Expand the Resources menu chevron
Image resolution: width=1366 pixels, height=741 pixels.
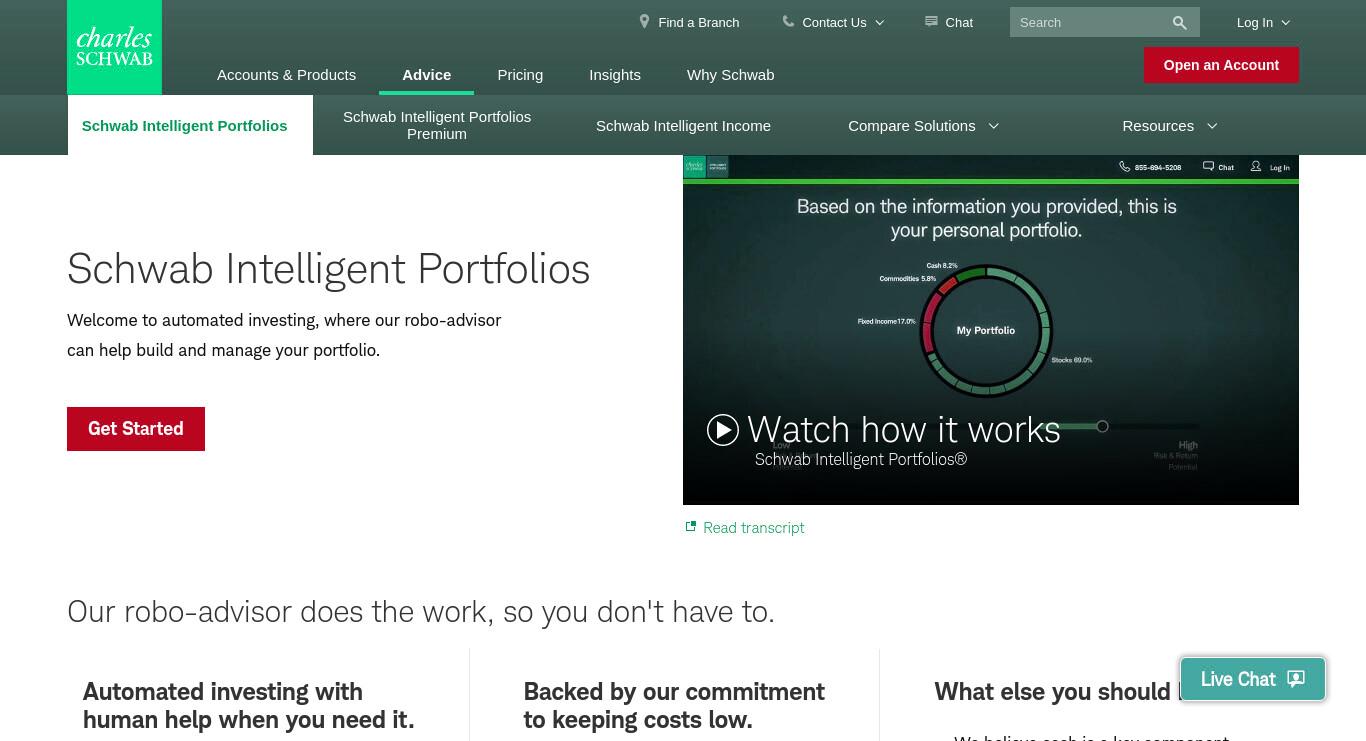(x=1212, y=126)
